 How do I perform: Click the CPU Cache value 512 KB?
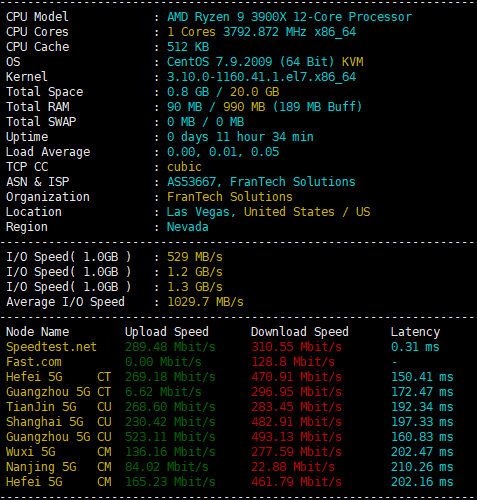point(188,47)
